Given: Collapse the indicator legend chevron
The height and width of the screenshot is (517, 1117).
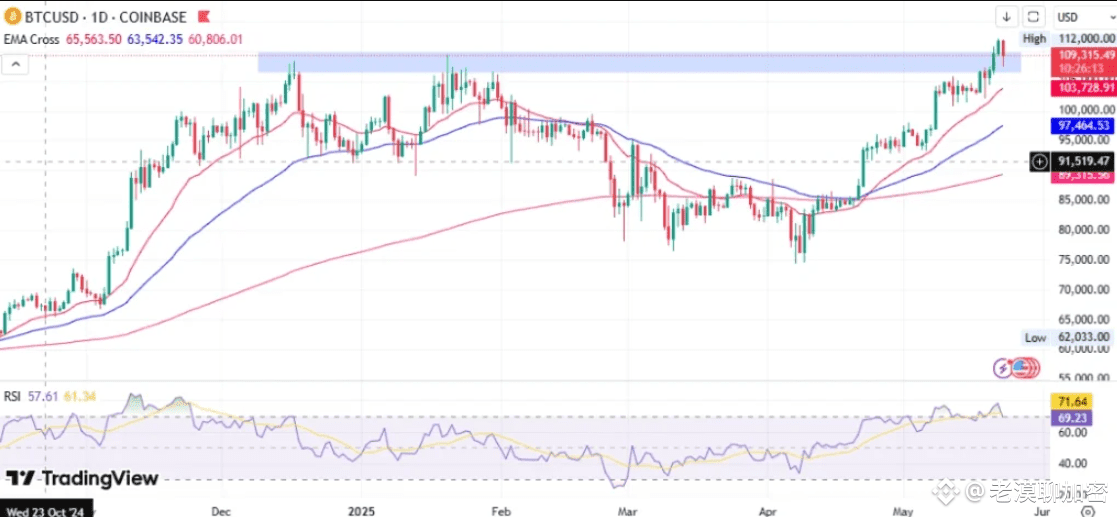Looking at the screenshot, I should click(x=14, y=65).
